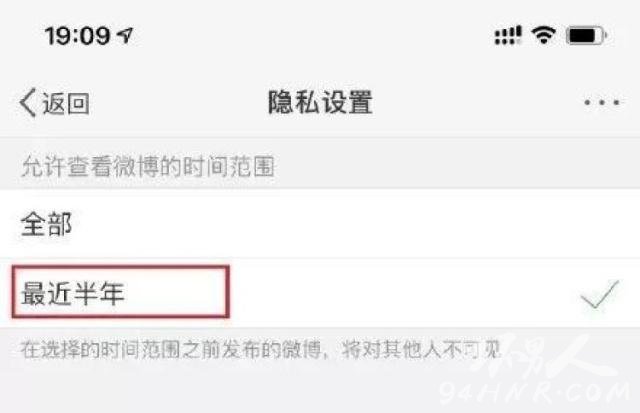Tap the location services arrow icon
The width and height of the screenshot is (640, 413).
tap(125, 35)
